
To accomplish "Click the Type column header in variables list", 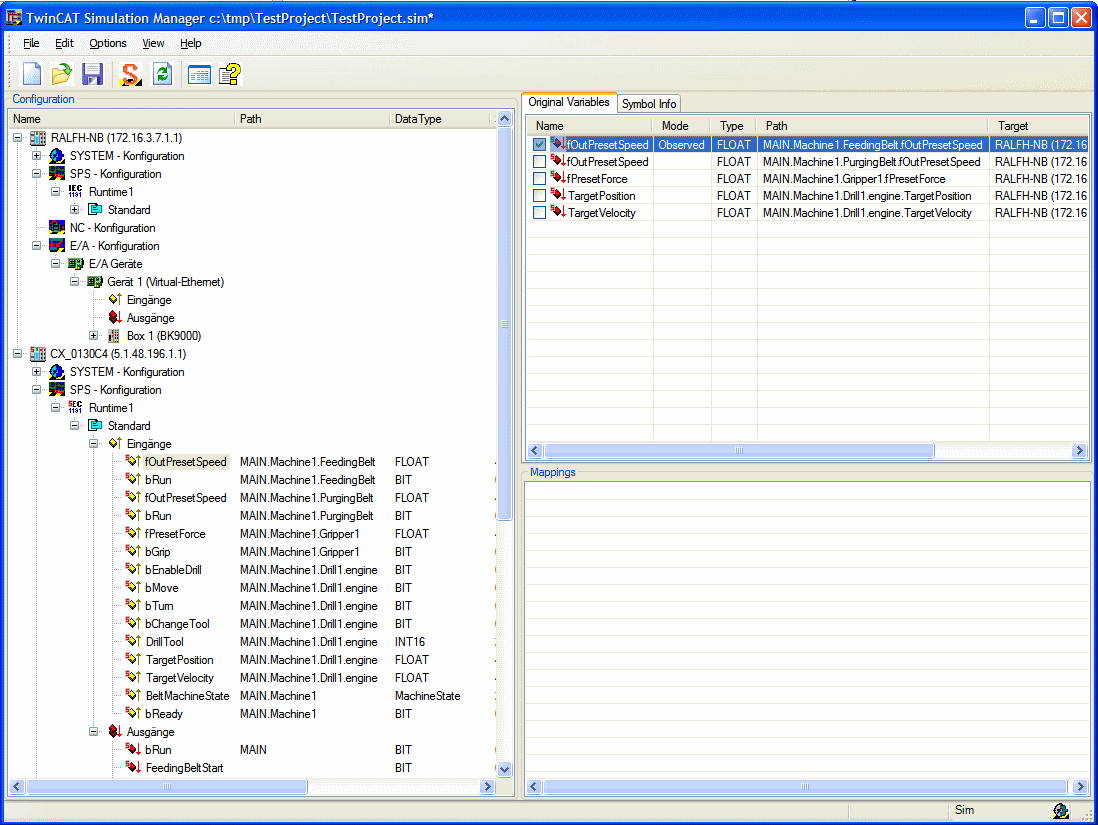I will coord(733,126).
